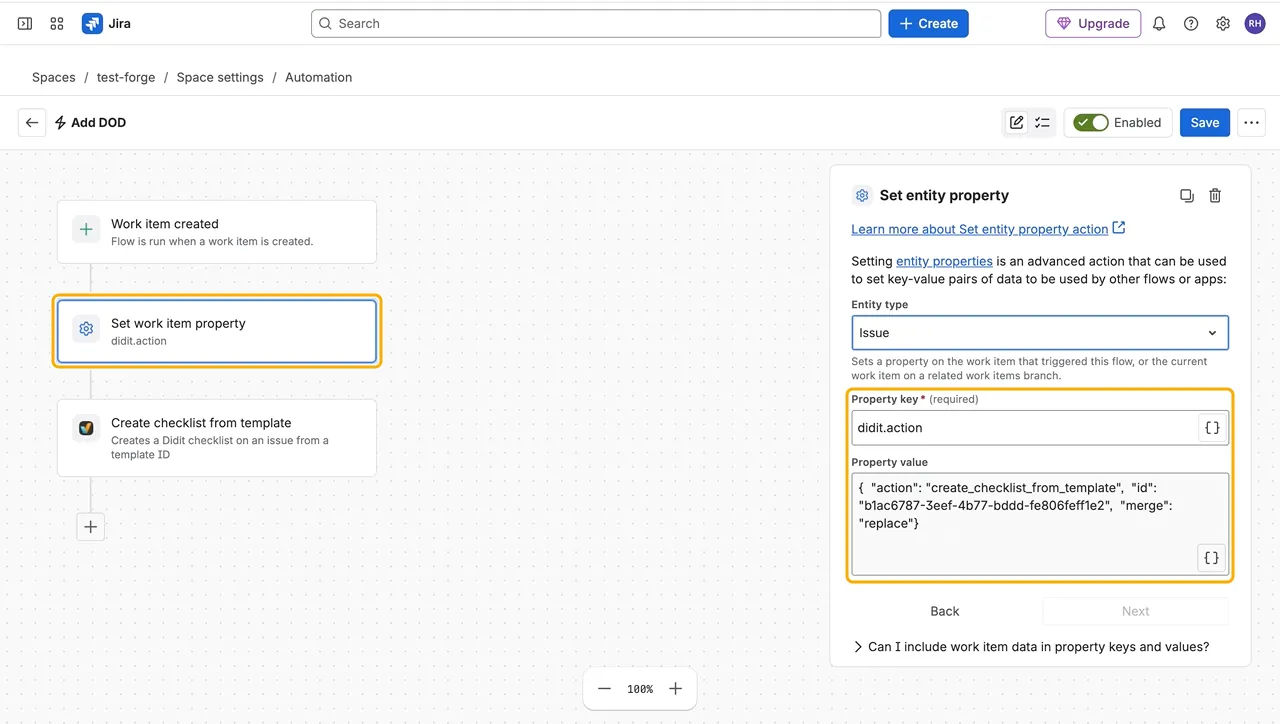This screenshot has width=1280, height=724.
Task: Open the test-forge breadcrumb
Action: 126,77
